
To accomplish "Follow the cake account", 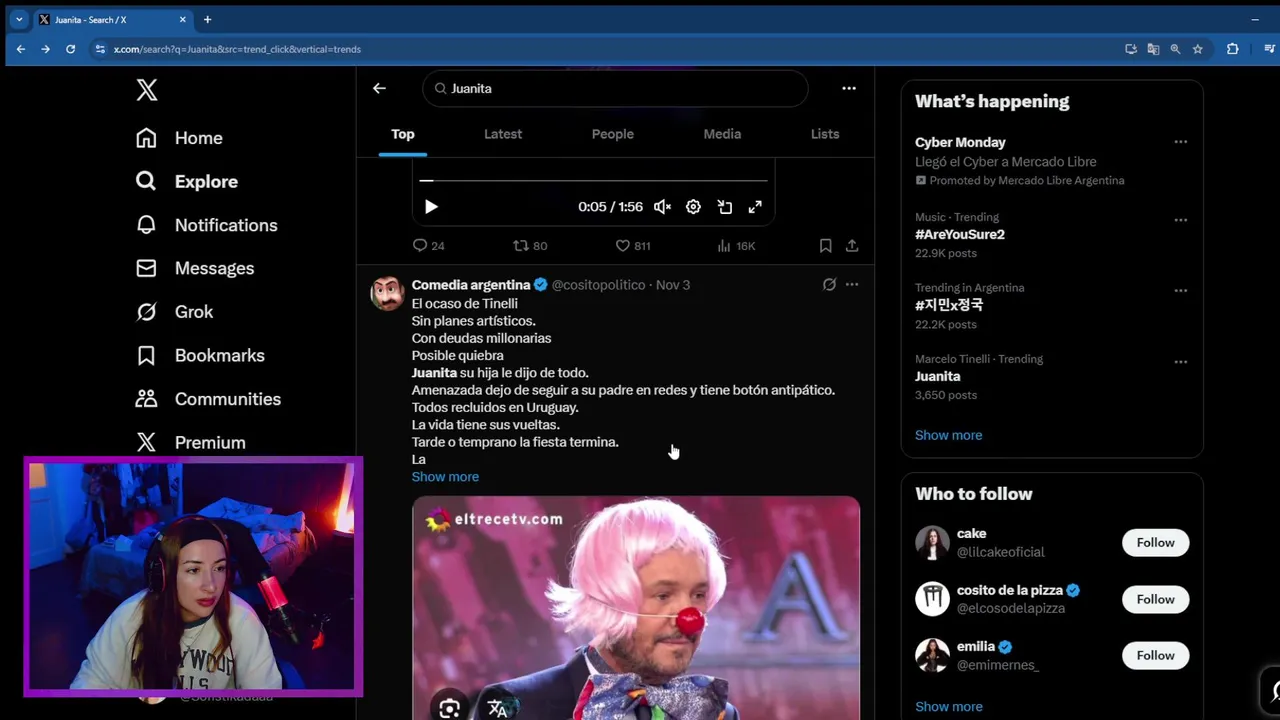I will [1155, 542].
